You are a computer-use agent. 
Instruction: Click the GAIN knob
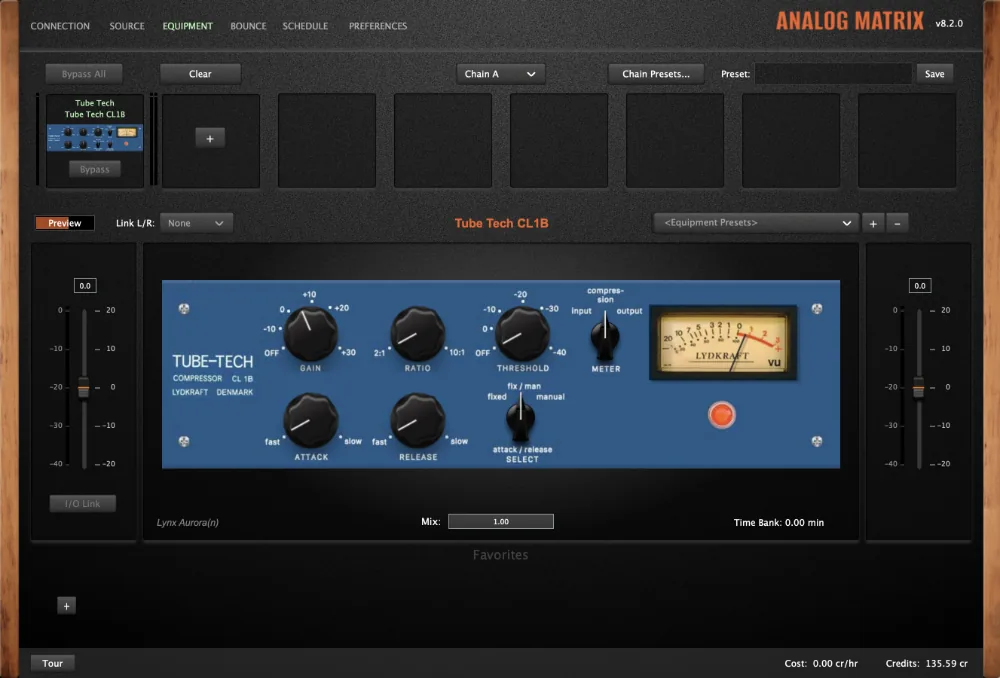coord(310,334)
